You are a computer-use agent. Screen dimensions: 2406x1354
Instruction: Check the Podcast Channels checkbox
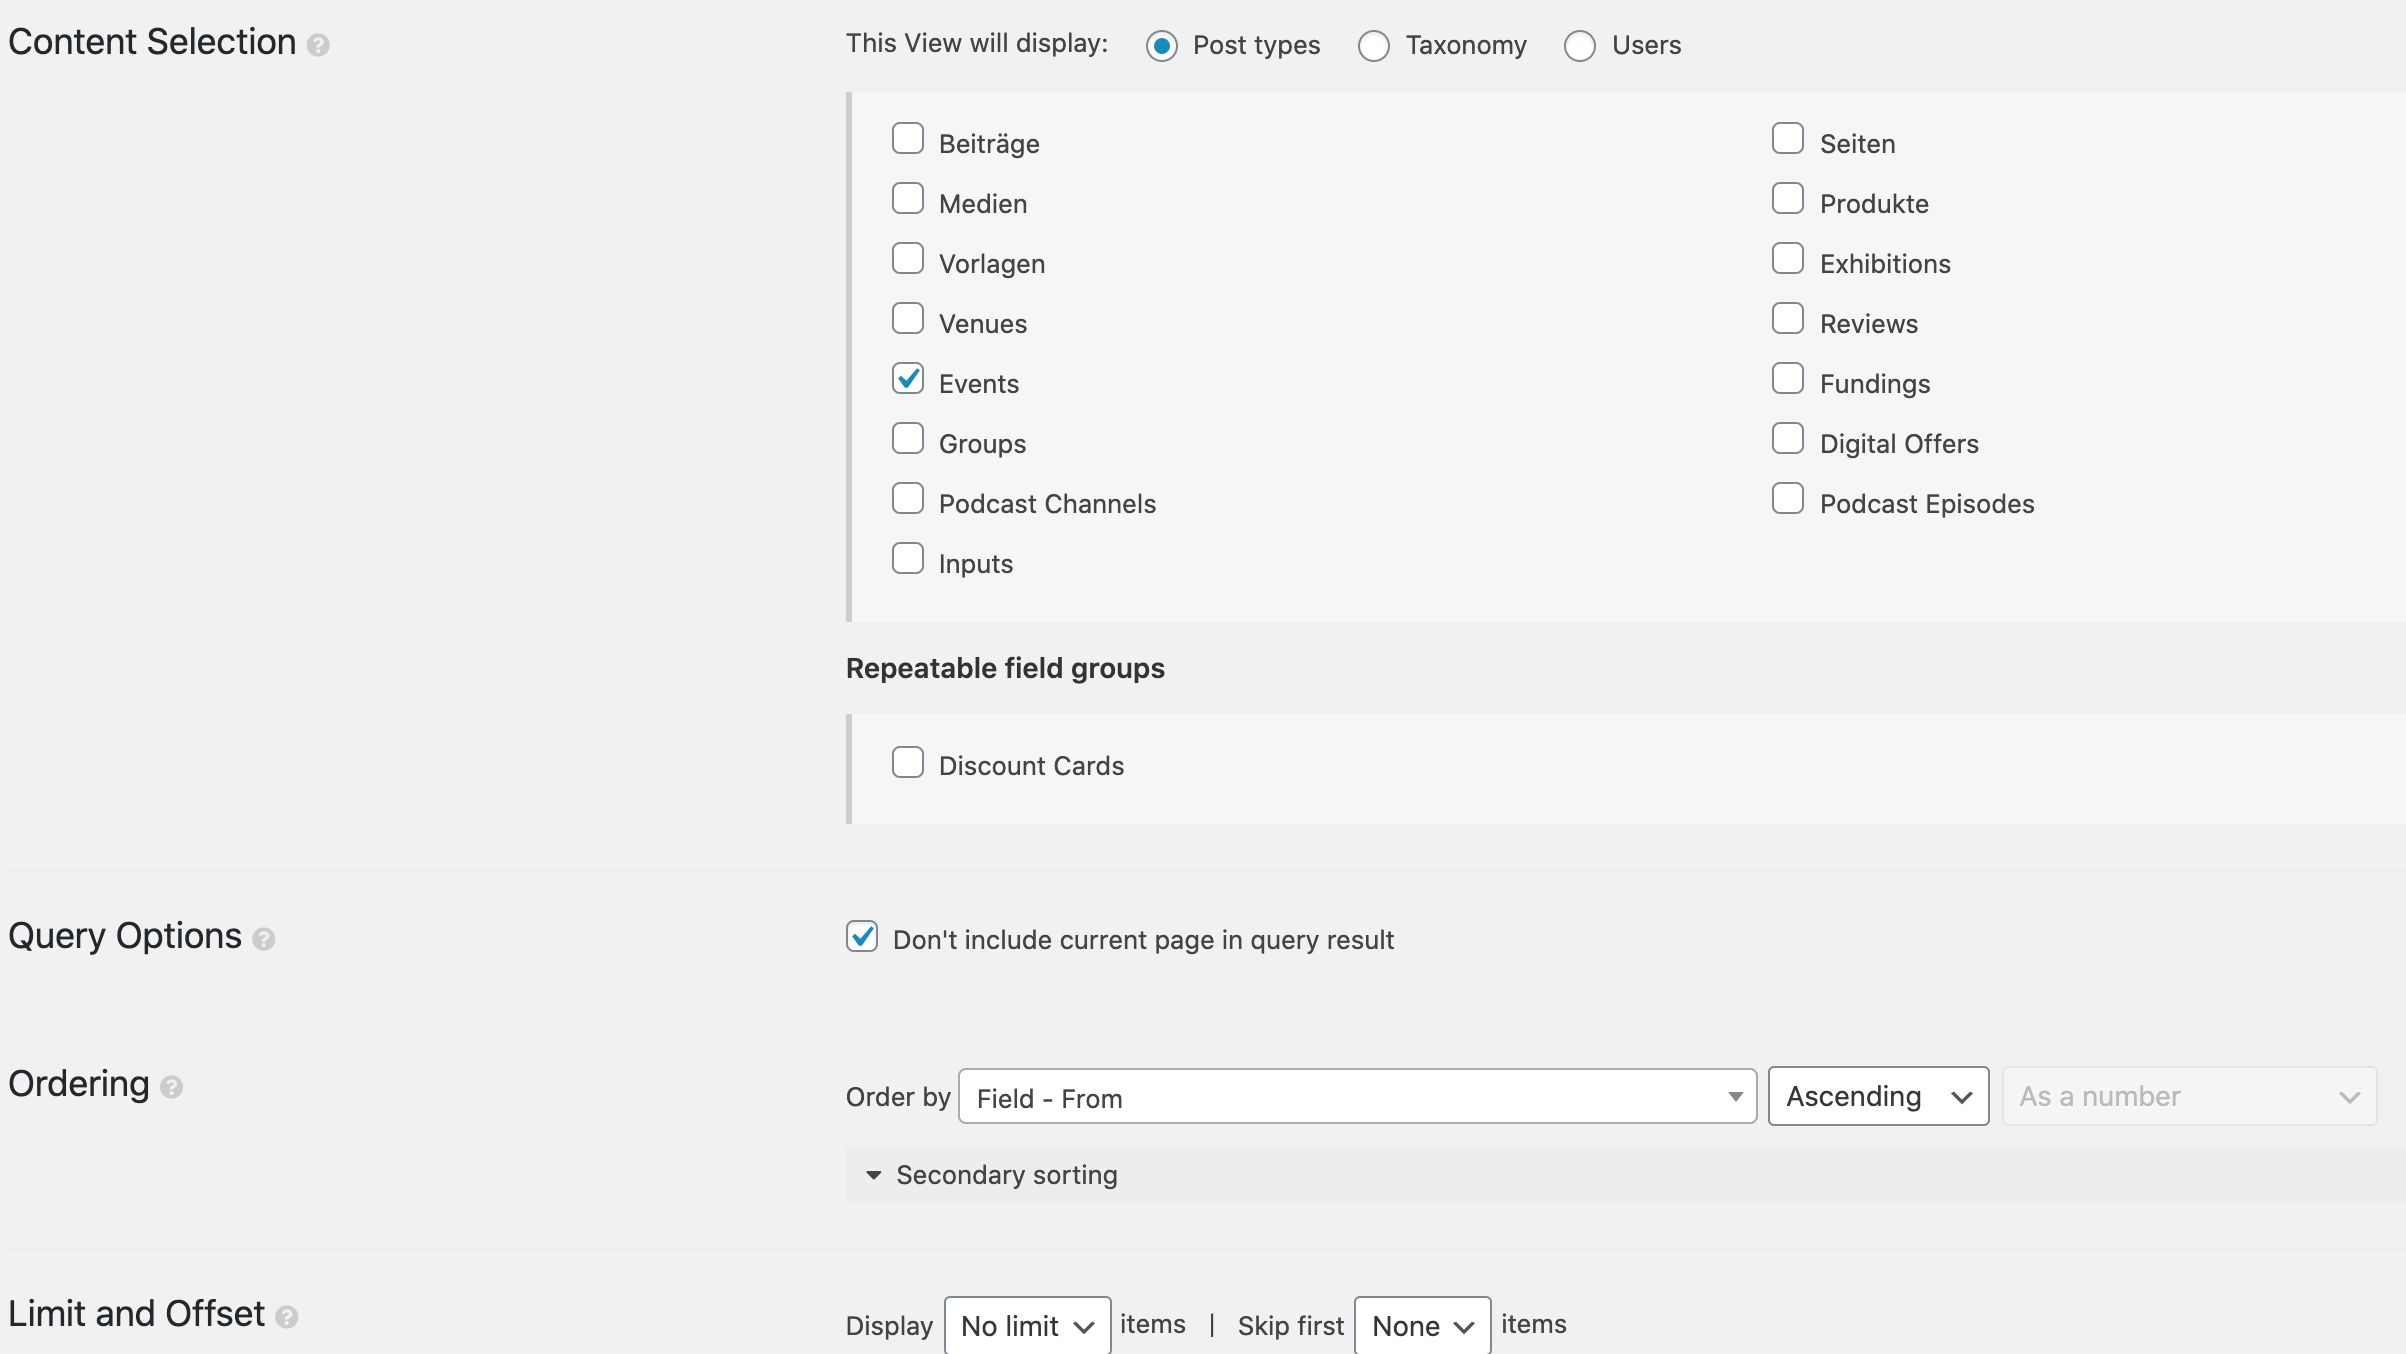(908, 499)
